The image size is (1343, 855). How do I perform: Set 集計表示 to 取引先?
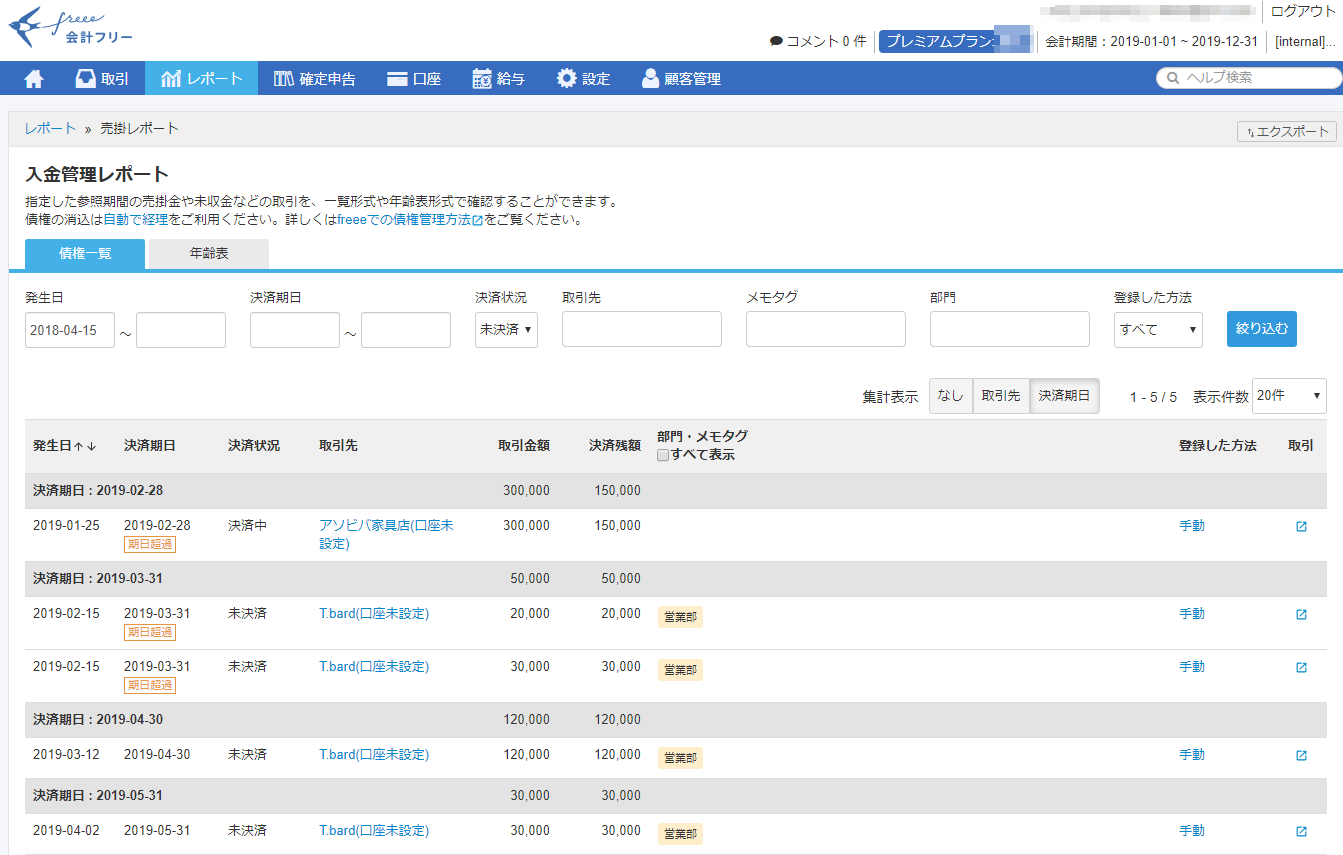[x=1001, y=396]
